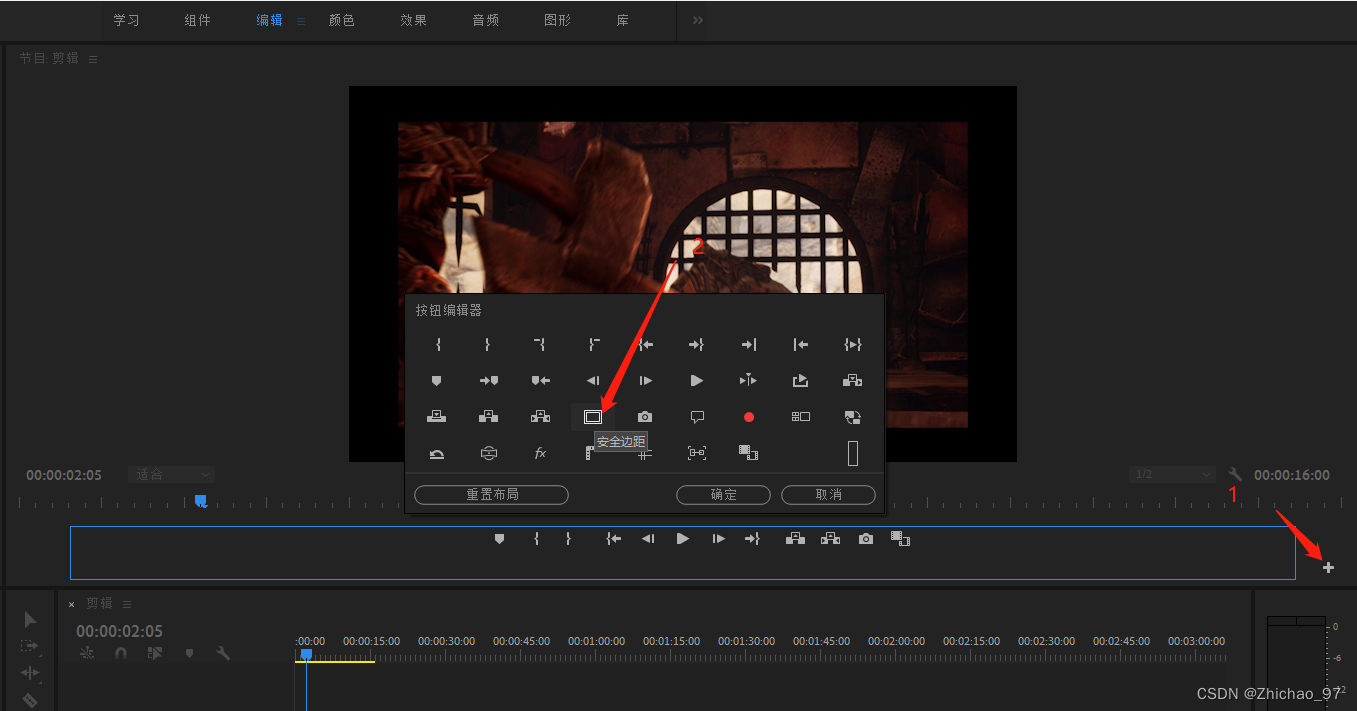Choose Go to Next Marker icon in editor
Image resolution: width=1357 pixels, height=711 pixels.
point(489,380)
